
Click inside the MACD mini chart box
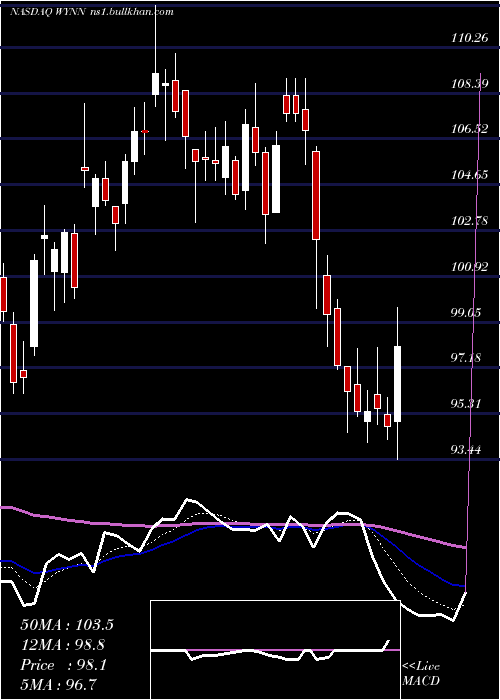pos(275,650)
